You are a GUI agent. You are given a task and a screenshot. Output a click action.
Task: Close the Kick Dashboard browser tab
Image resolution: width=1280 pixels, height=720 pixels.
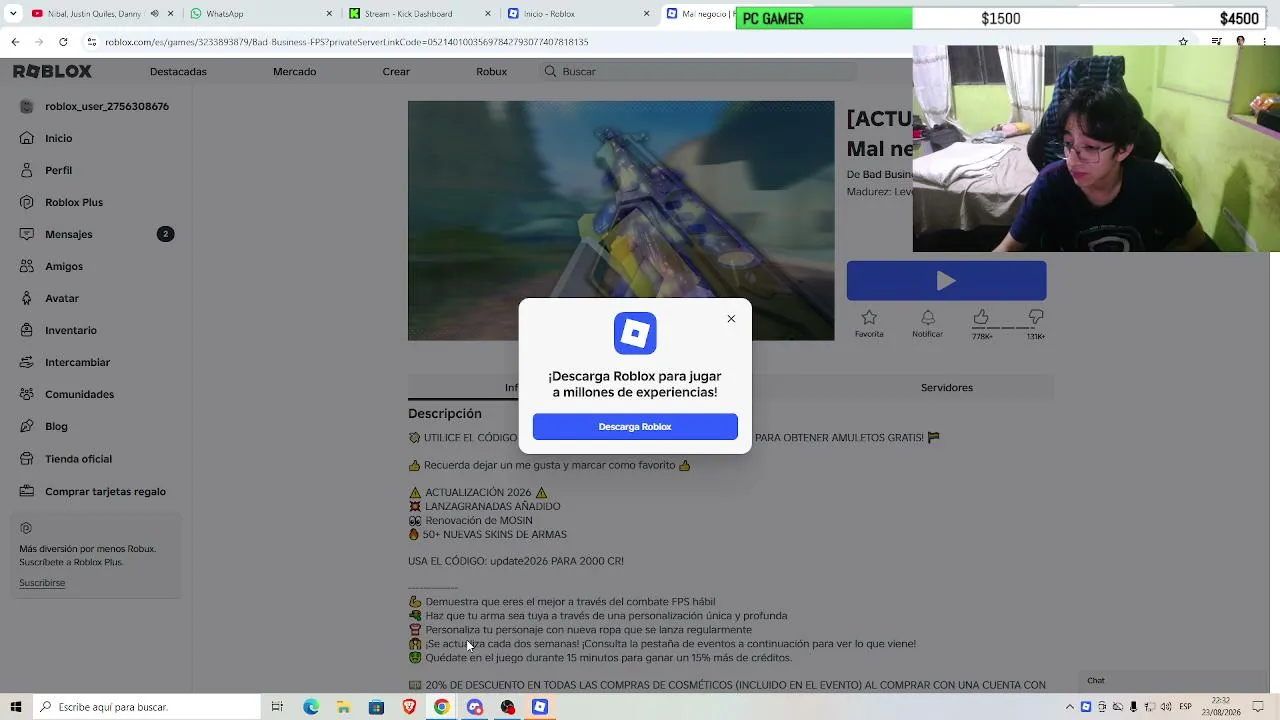pyautogui.click(x=488, y=14)
